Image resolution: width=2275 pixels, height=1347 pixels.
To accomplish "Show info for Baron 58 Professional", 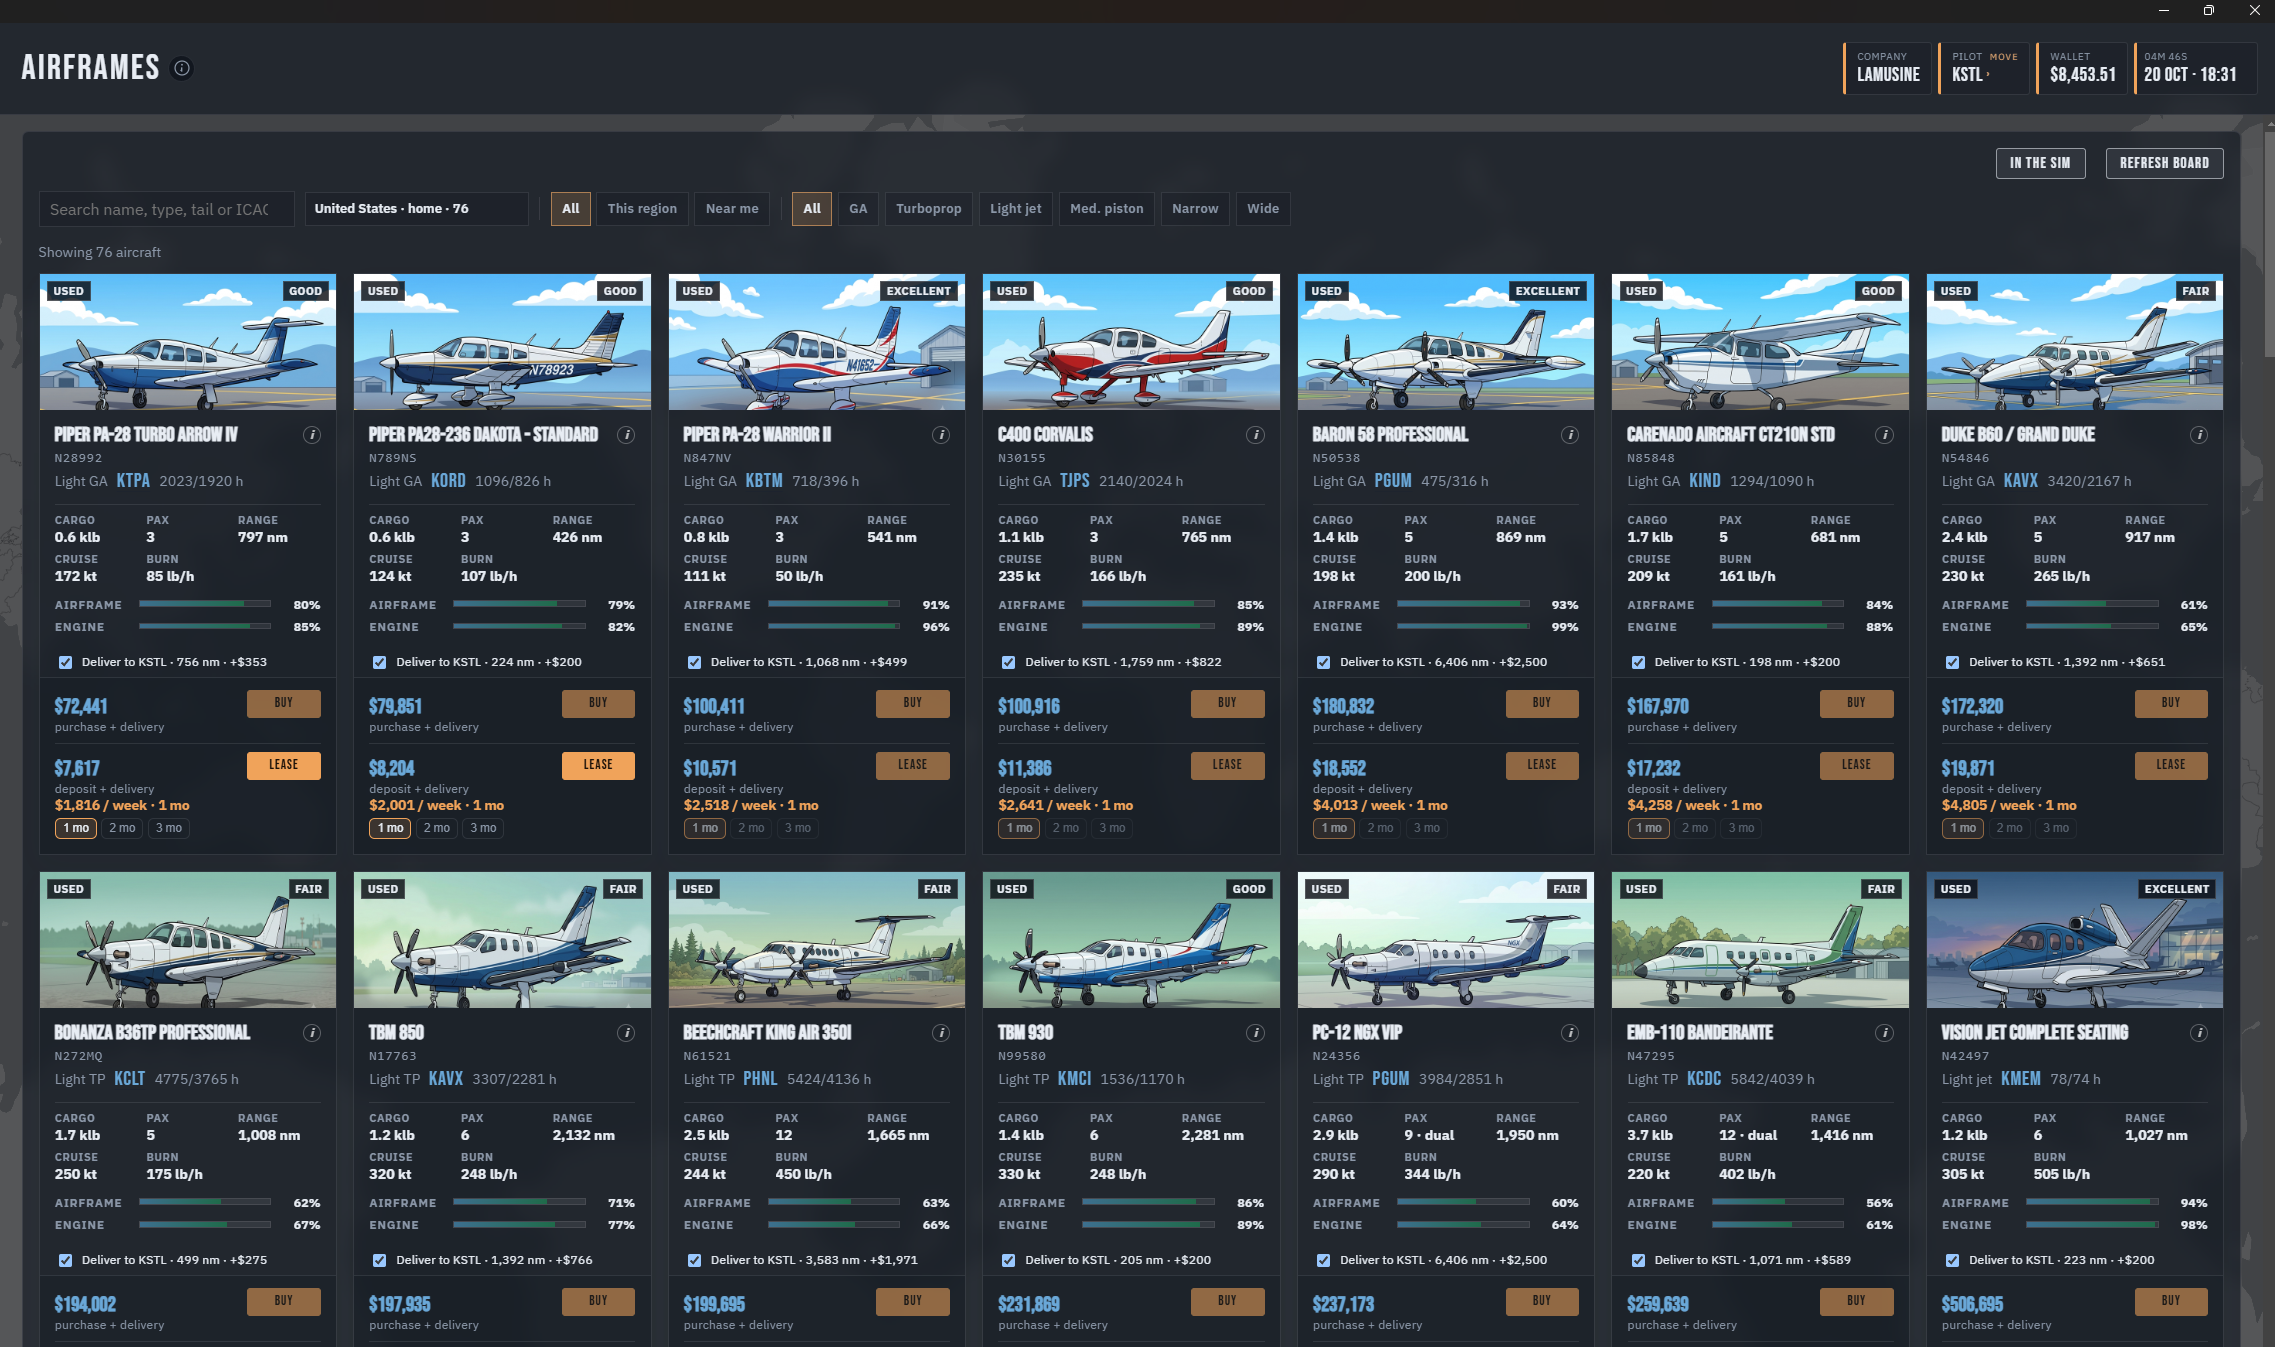I will [1570, 435].
